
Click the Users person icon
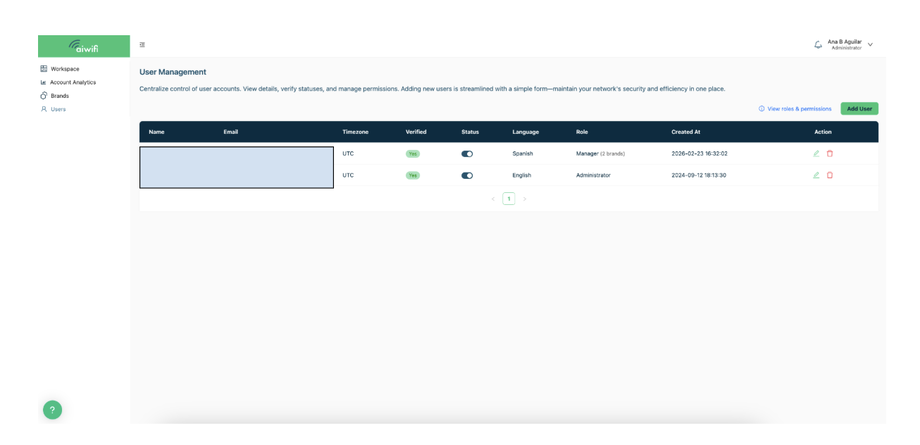(x=43, y=109)
